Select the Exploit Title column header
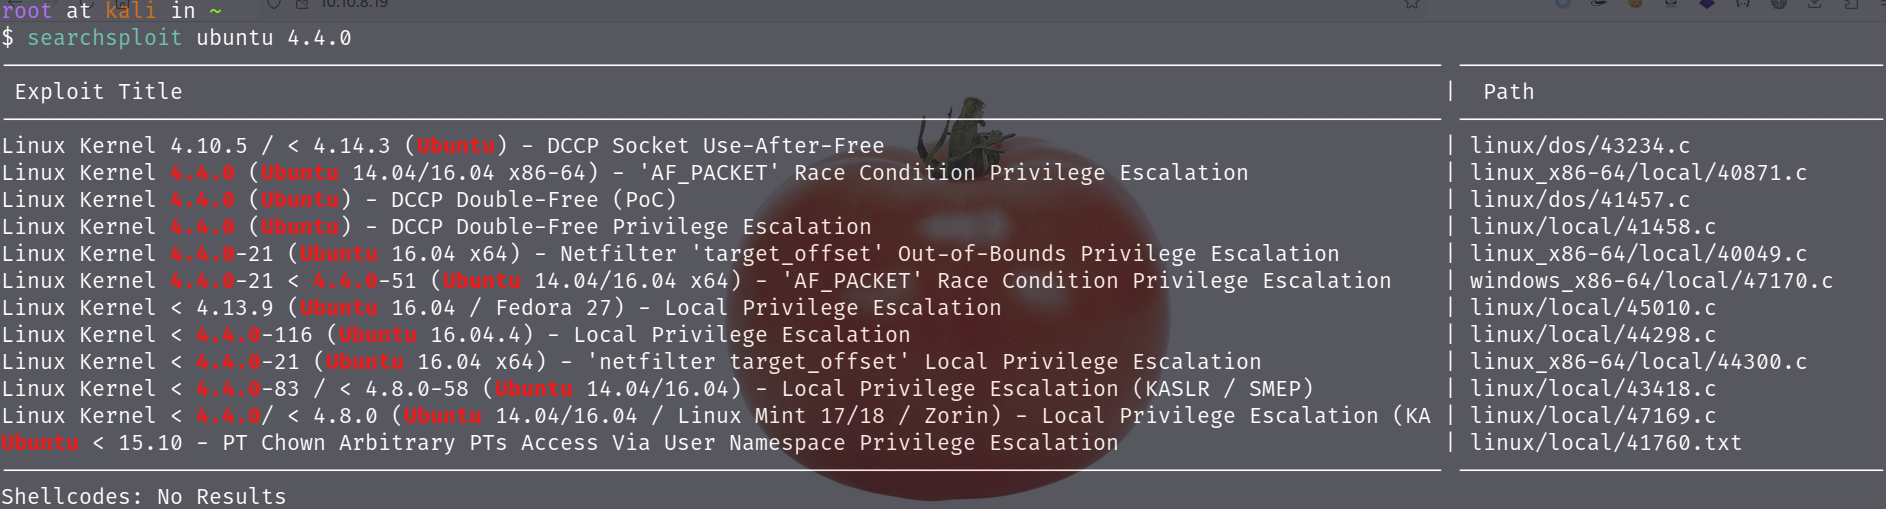1886x509 pixels. 98,92
